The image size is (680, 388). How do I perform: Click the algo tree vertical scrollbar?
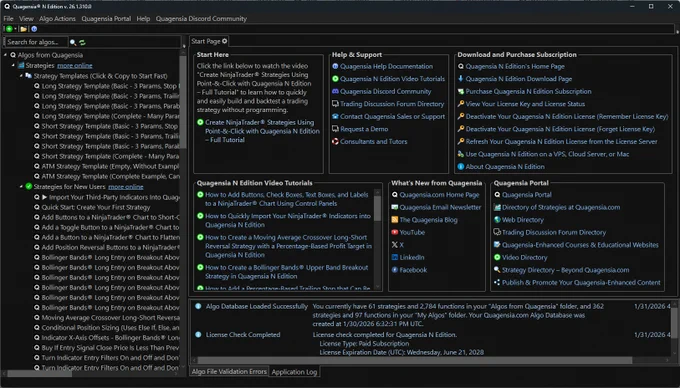[x=183, y=101]
